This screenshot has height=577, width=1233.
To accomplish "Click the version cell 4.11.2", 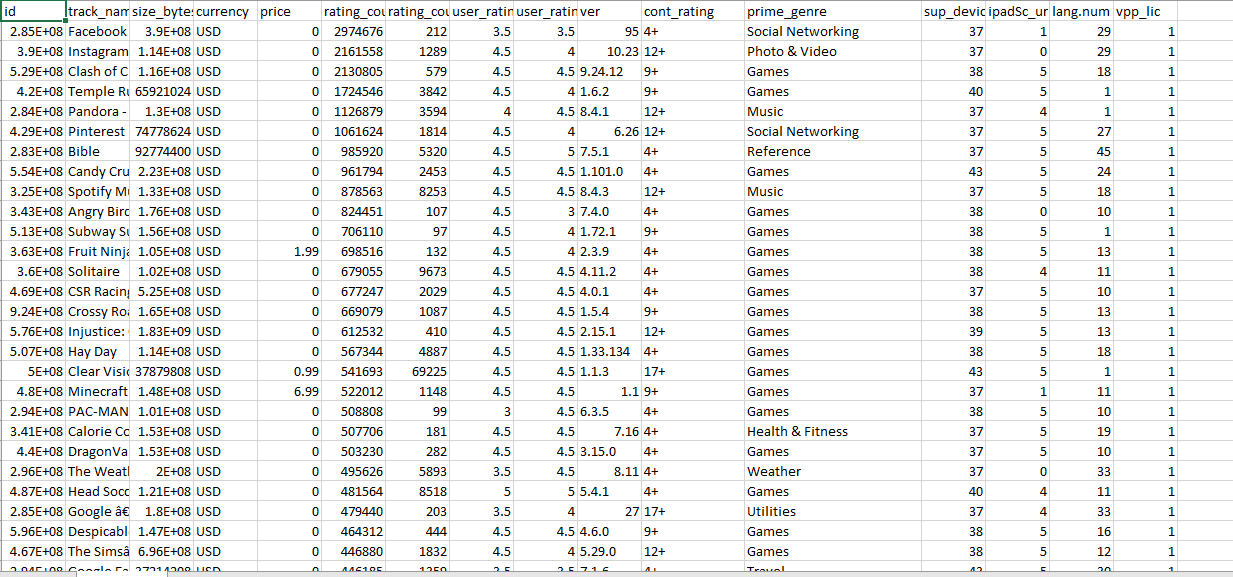I will [610, 272].
